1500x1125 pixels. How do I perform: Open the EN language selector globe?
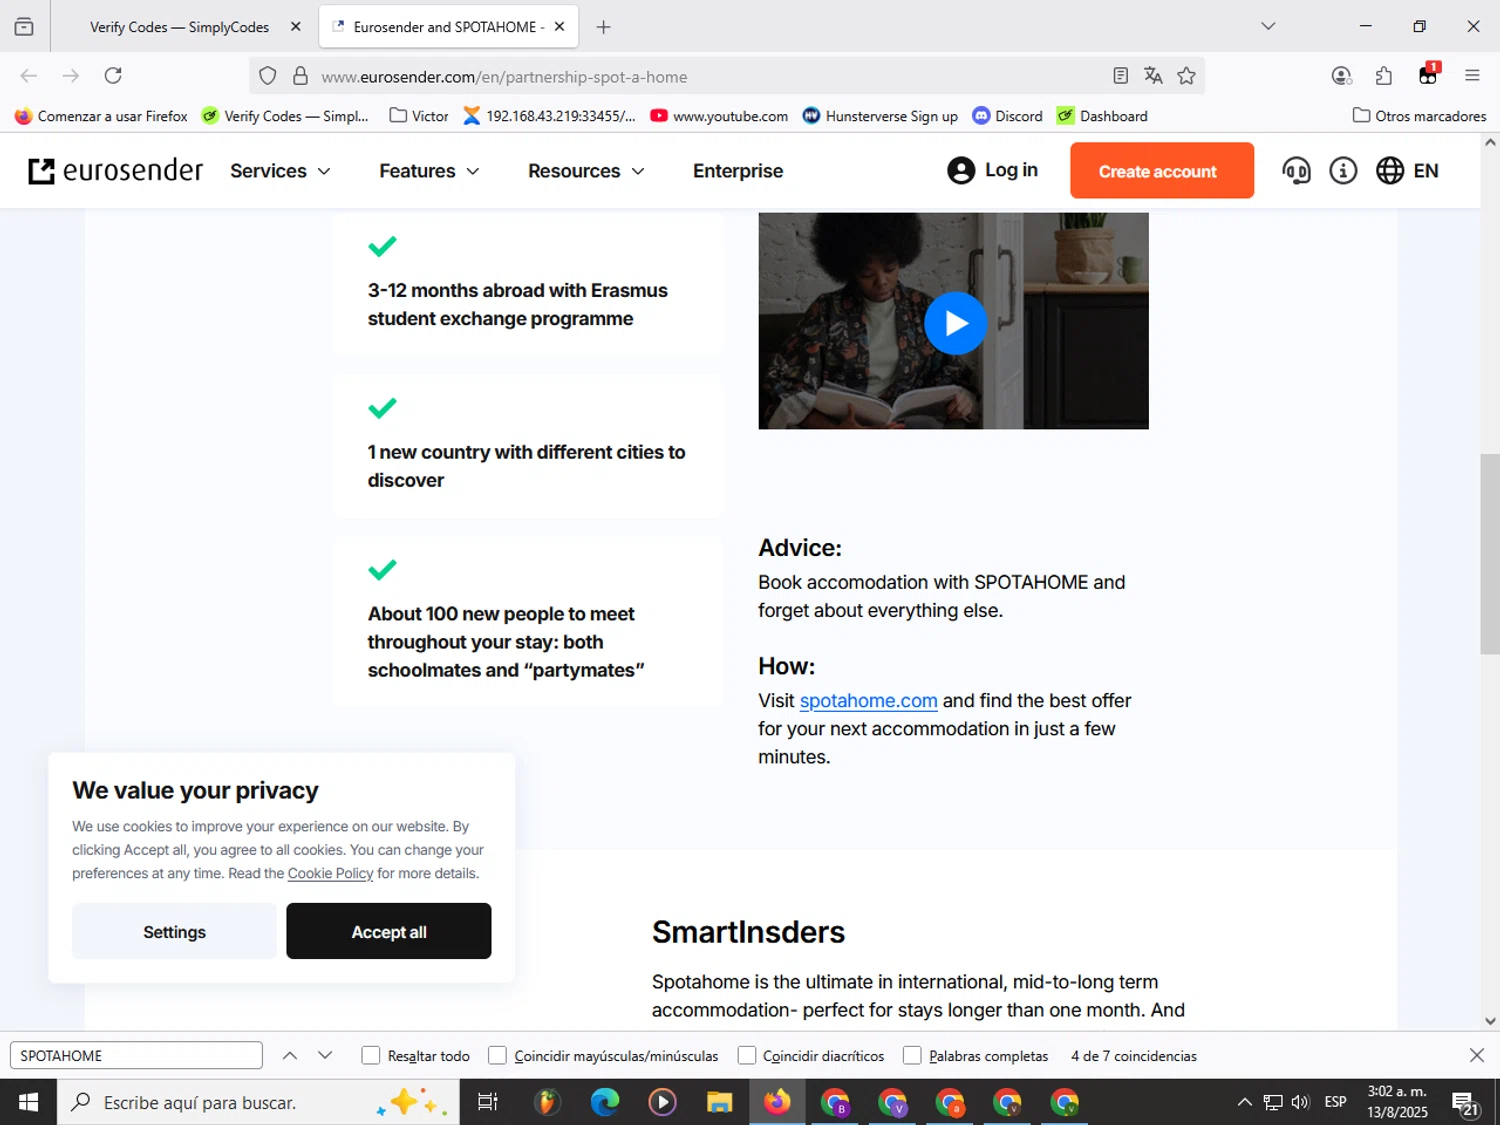(1407, 171)
